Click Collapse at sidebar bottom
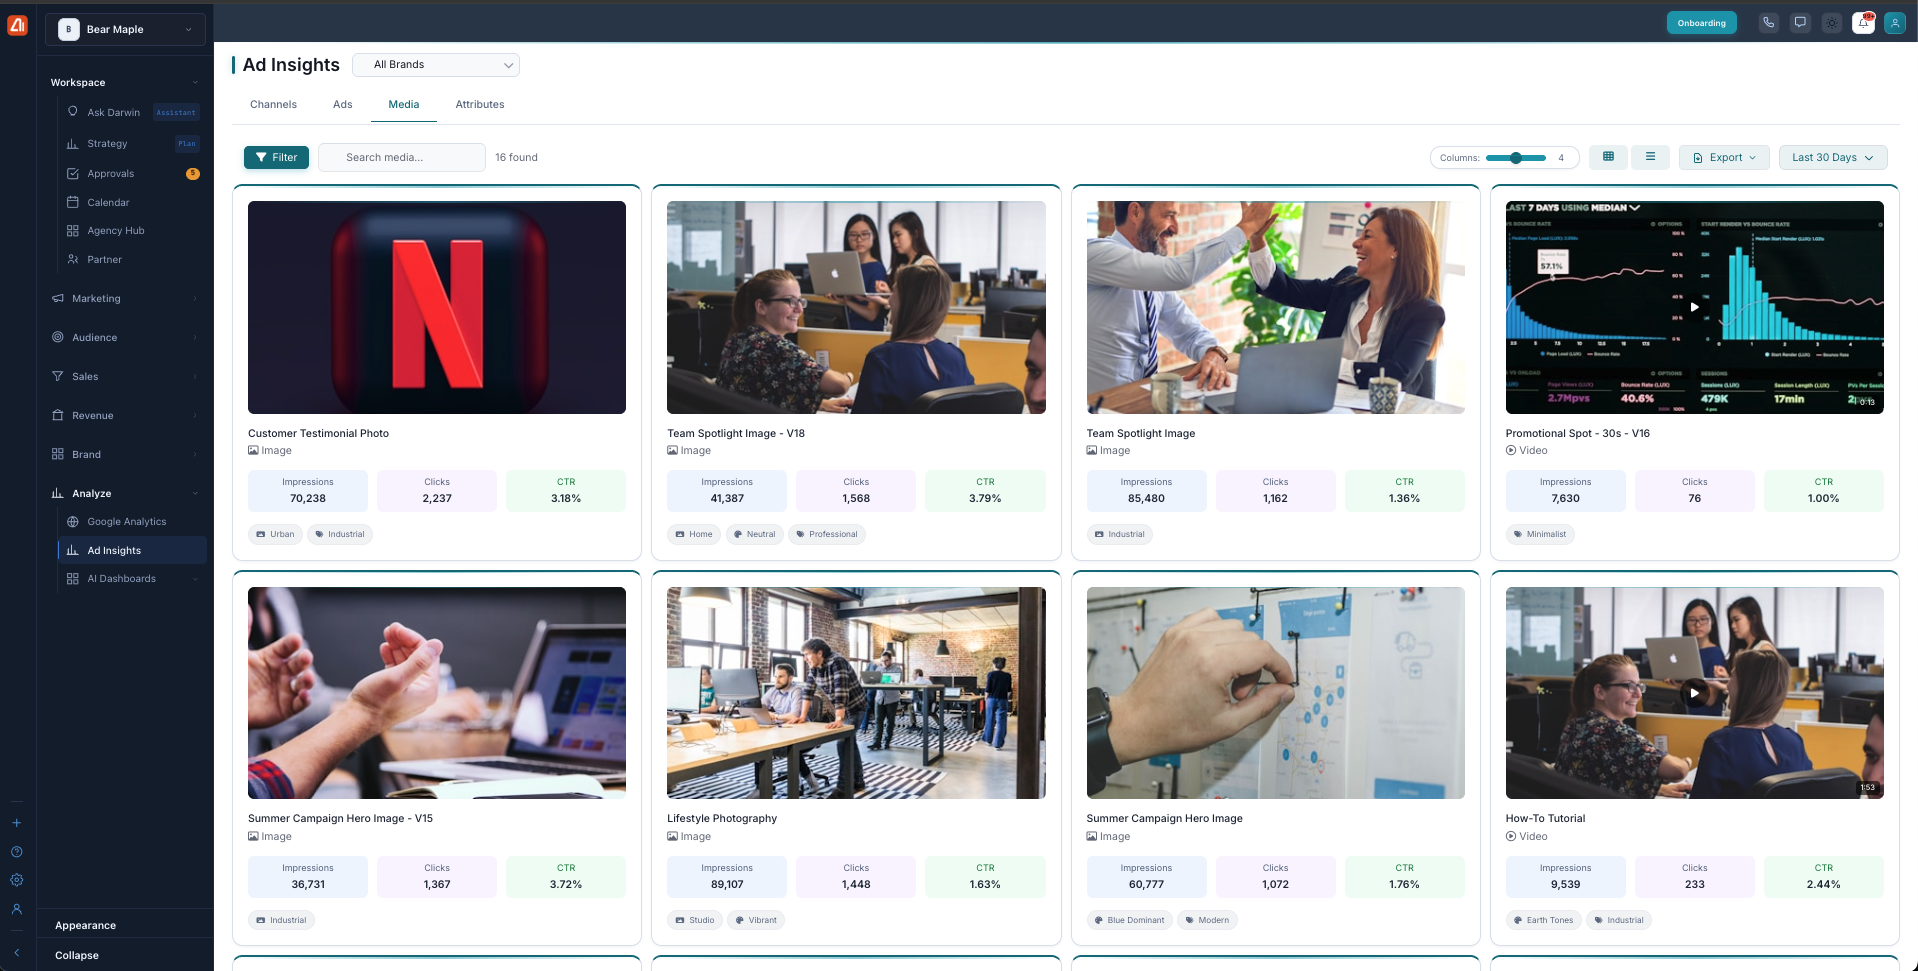This screenshot has width=1918, height=971. (x=77, y=955)
